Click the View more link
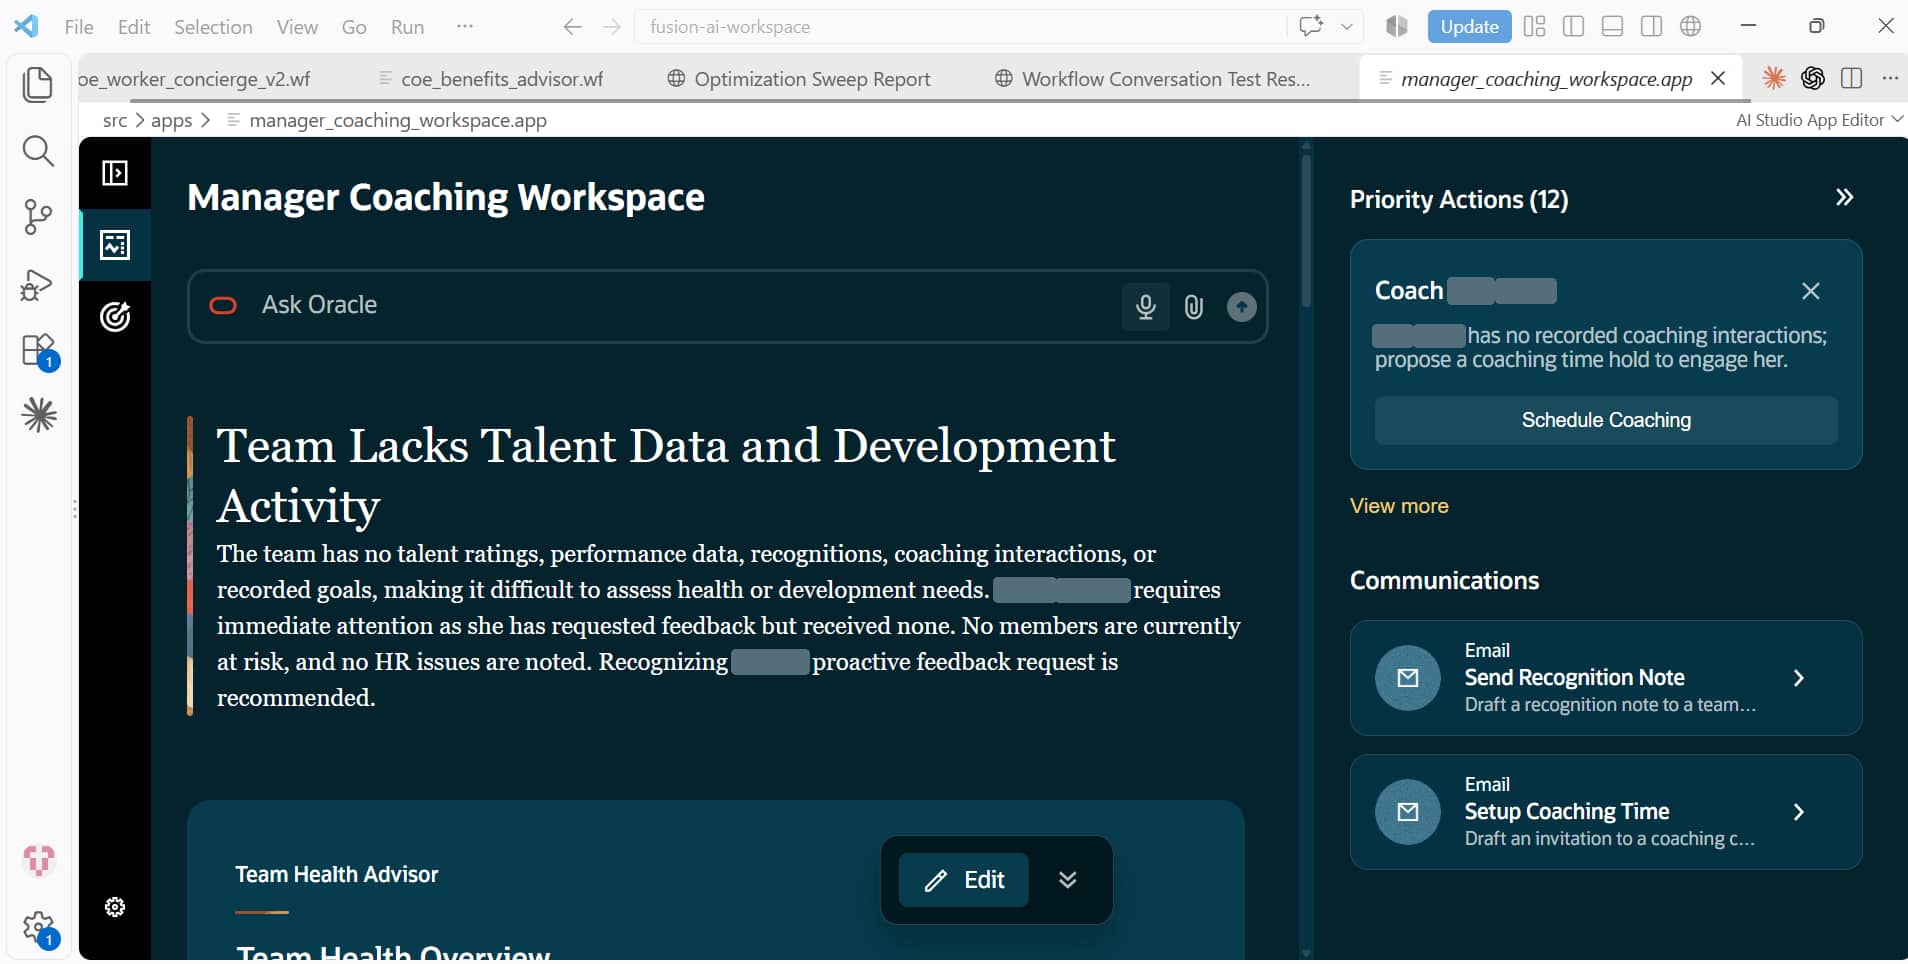Viewport: 1908px width, 964px height. click(x=1399, y=506)
